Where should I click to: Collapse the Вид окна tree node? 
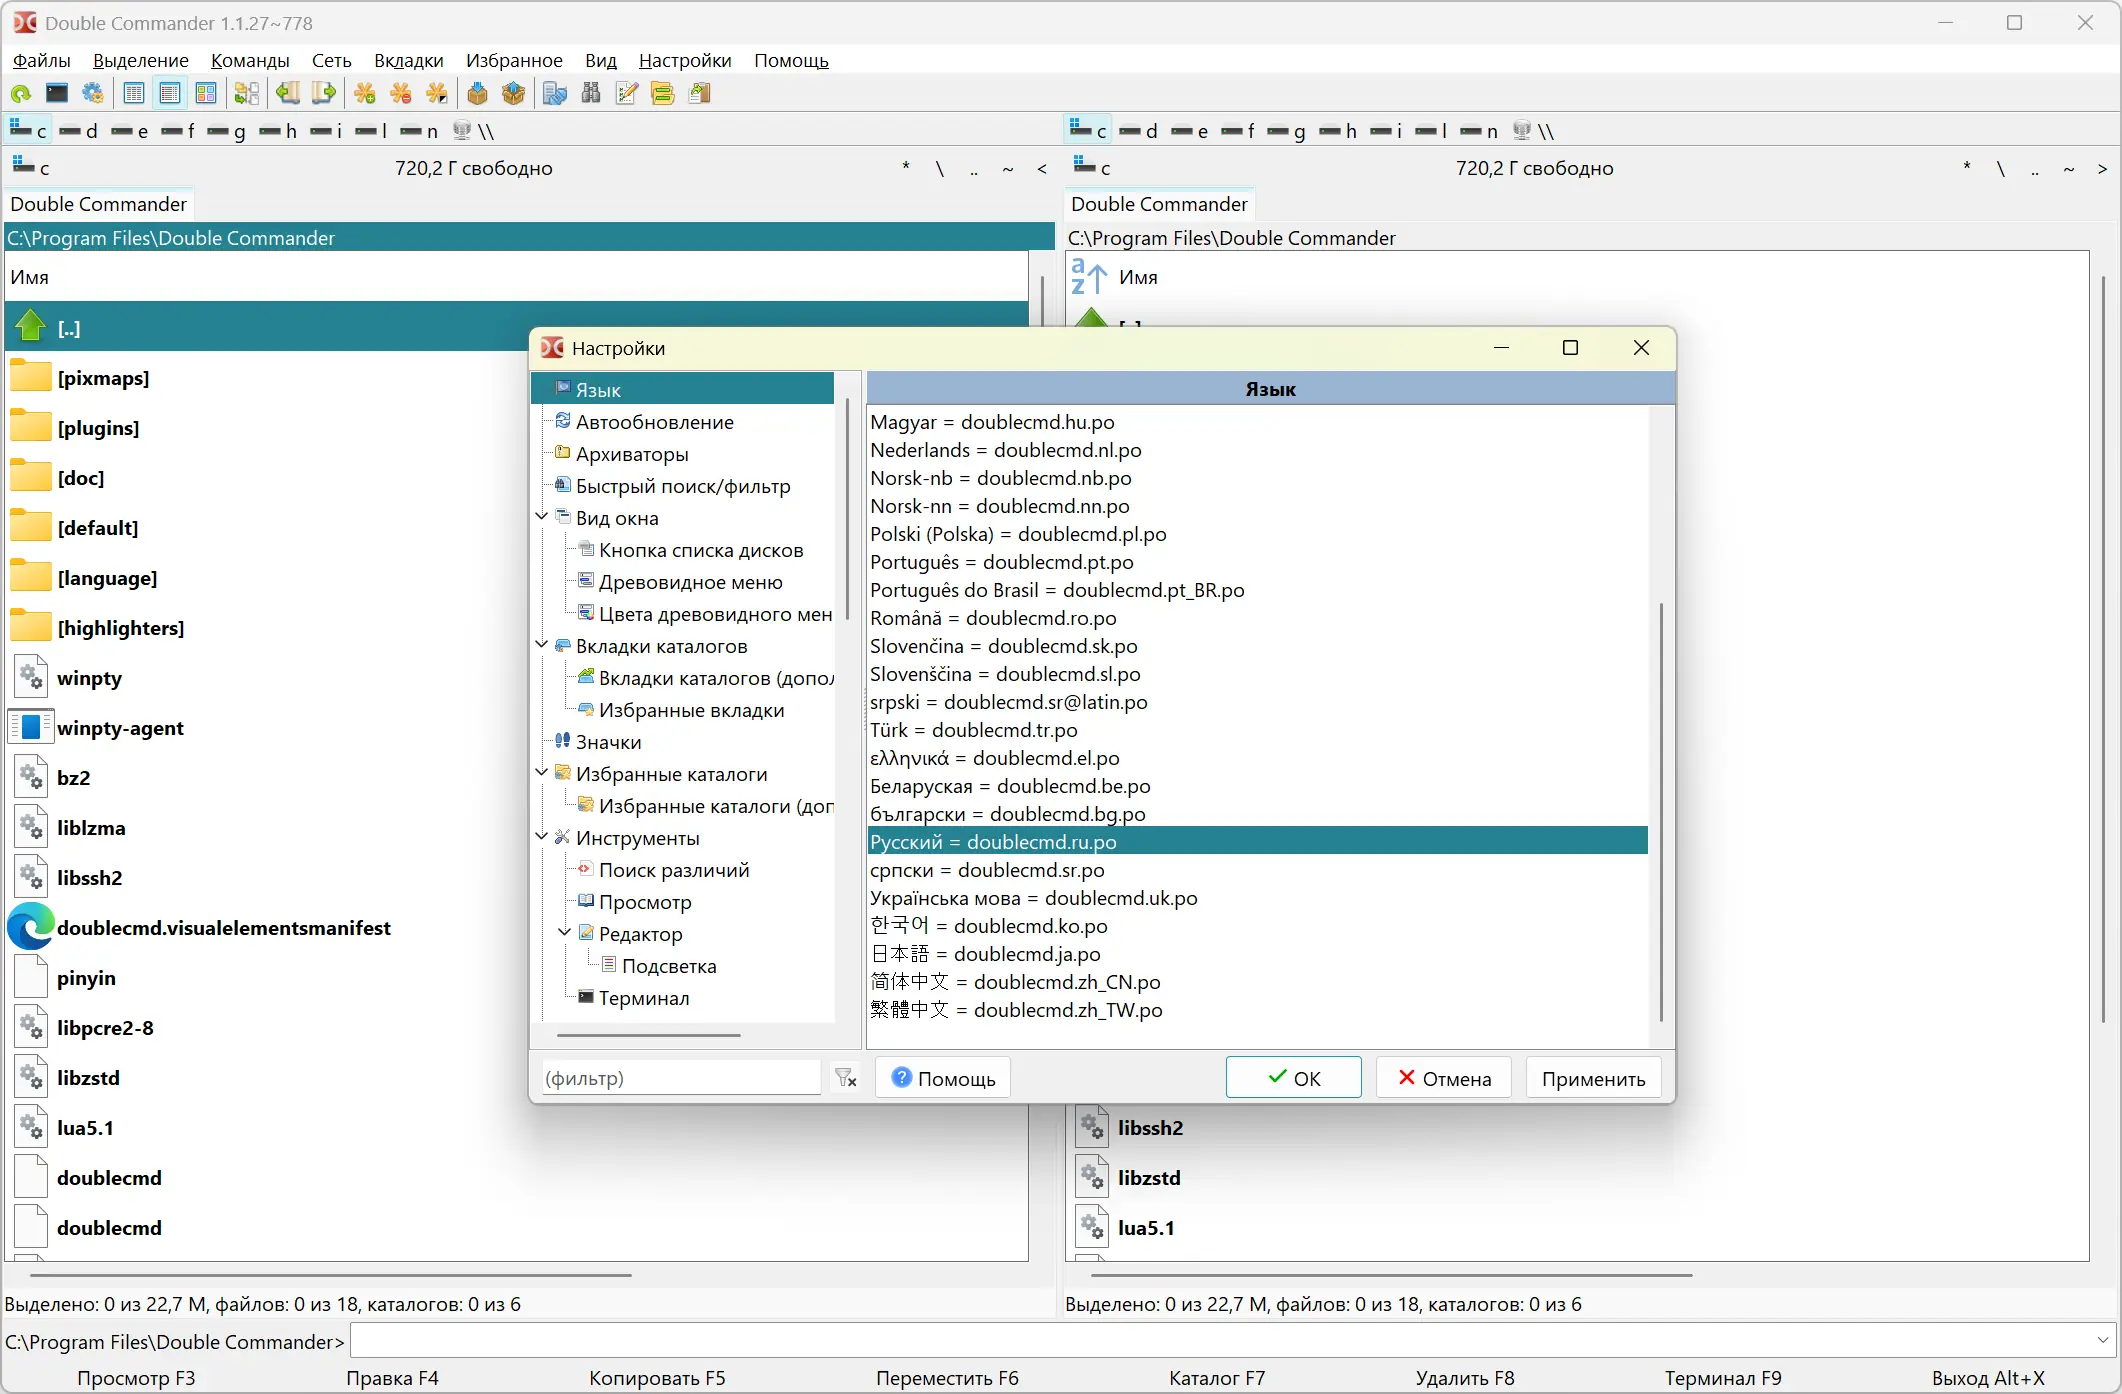pos(542,517)
